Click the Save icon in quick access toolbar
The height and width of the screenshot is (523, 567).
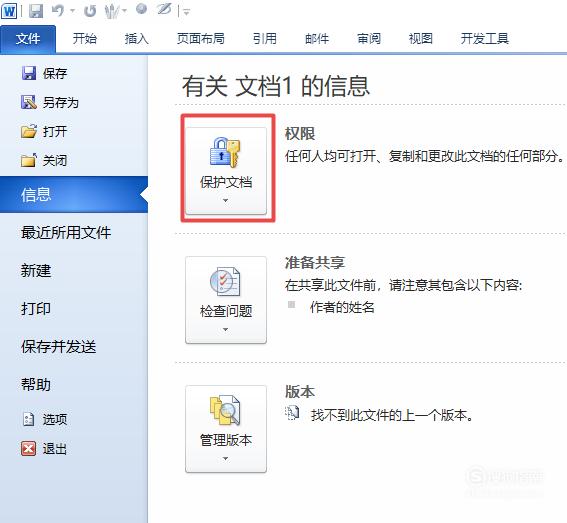click(36, 11)
